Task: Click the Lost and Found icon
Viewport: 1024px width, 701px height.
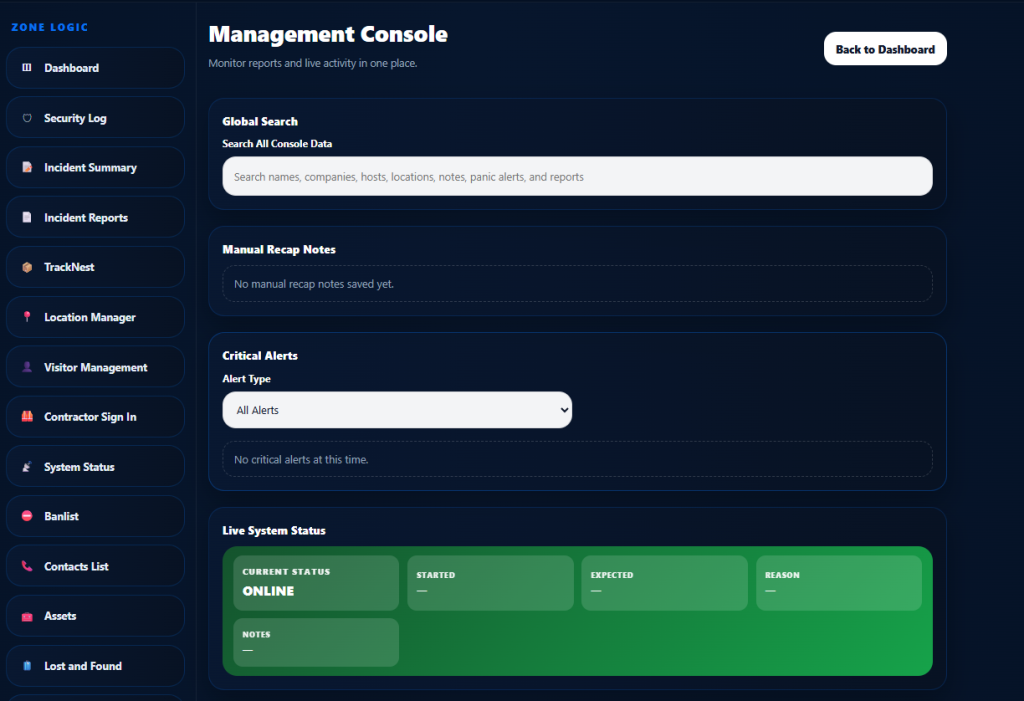Action: pyautogui.click(x=27, y=666)
